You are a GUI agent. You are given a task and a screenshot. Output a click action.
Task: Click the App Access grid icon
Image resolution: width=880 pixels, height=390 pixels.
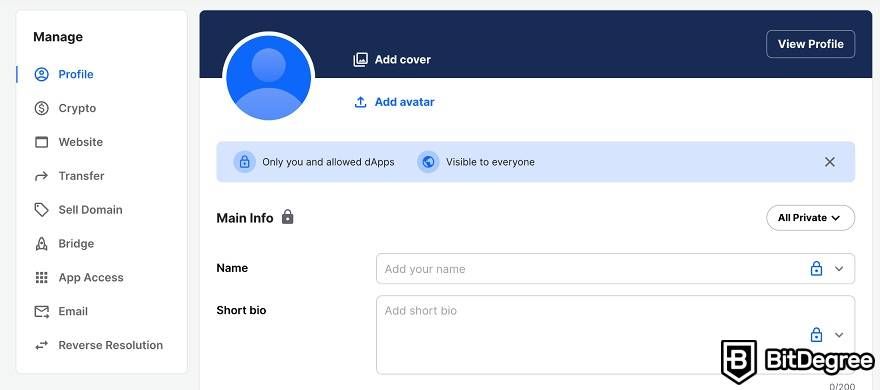tap(42, 277)
